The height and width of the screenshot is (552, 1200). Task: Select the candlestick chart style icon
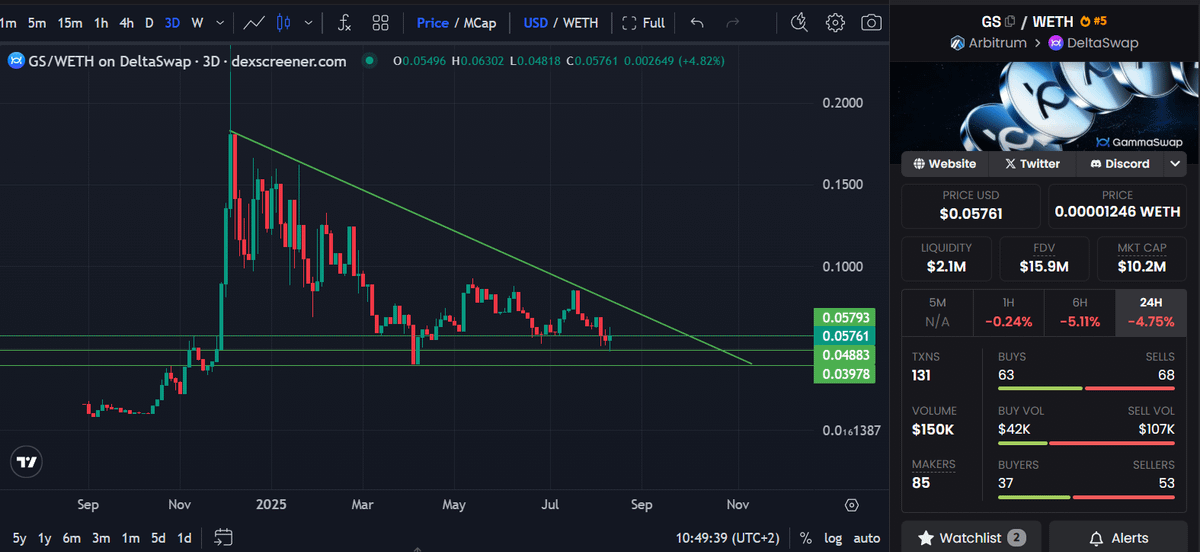tap(282, 22)
